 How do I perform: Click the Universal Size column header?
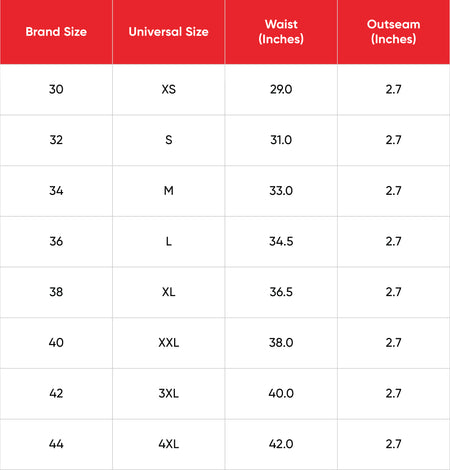[169, 32]
